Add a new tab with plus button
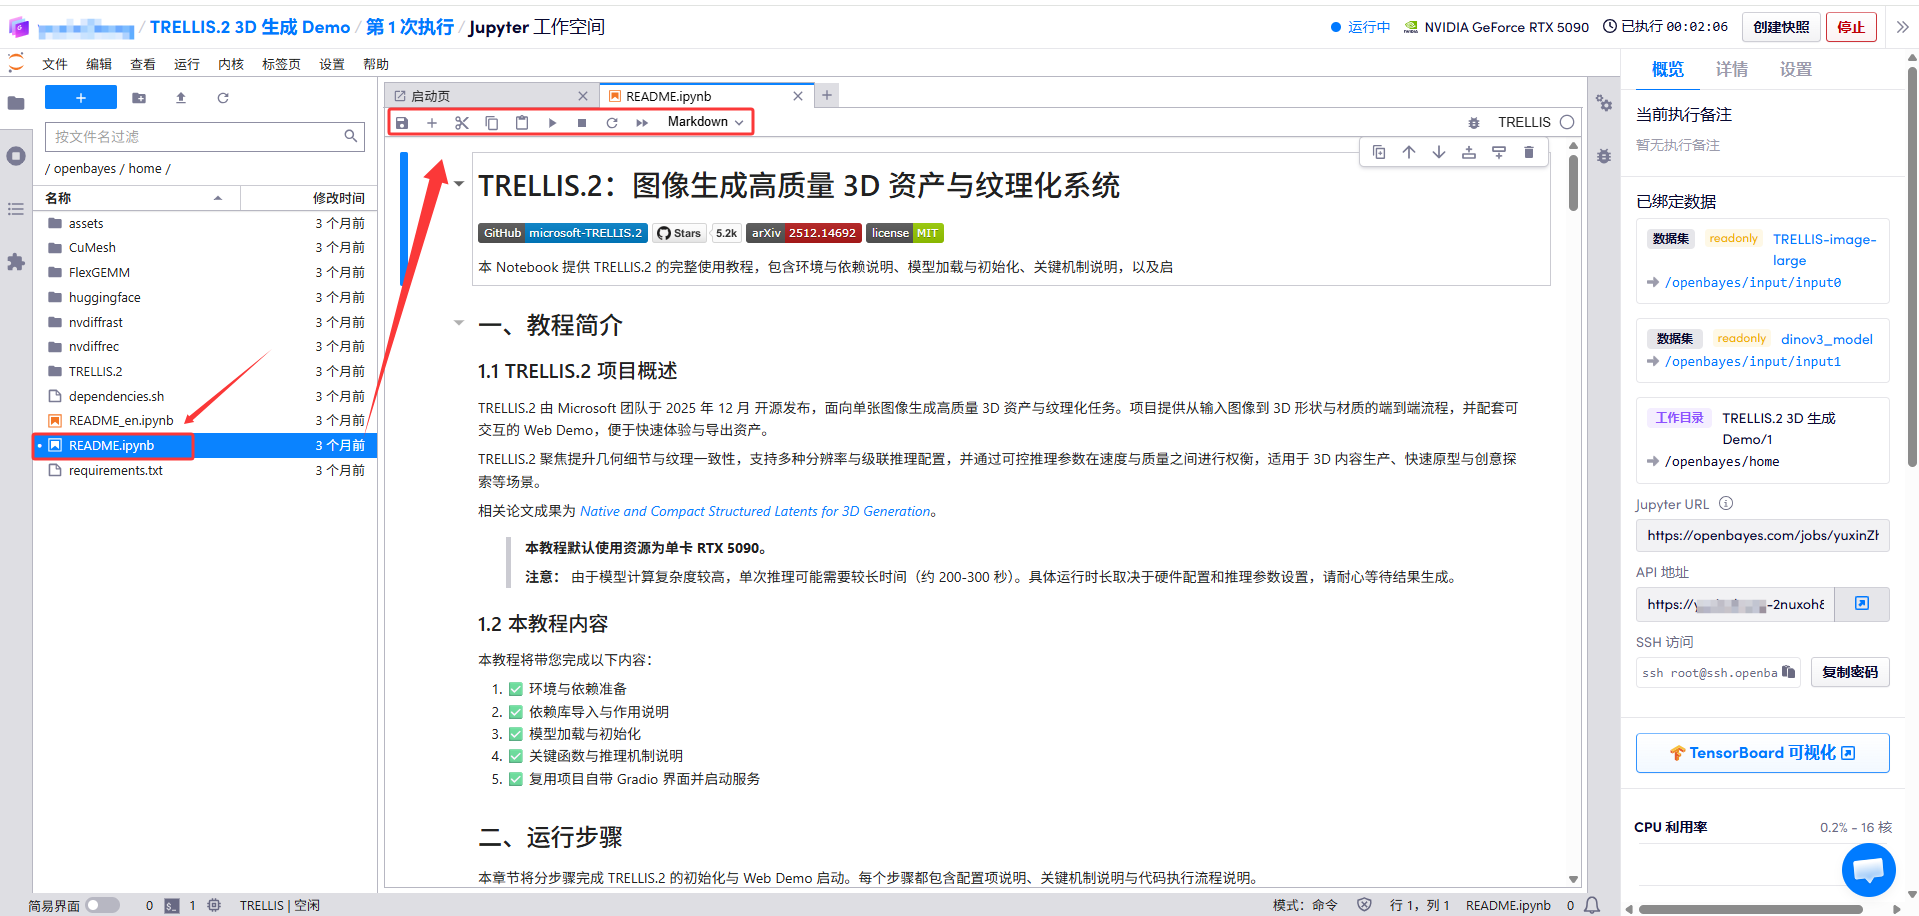The image size is (1919, 916). (827, 95)
